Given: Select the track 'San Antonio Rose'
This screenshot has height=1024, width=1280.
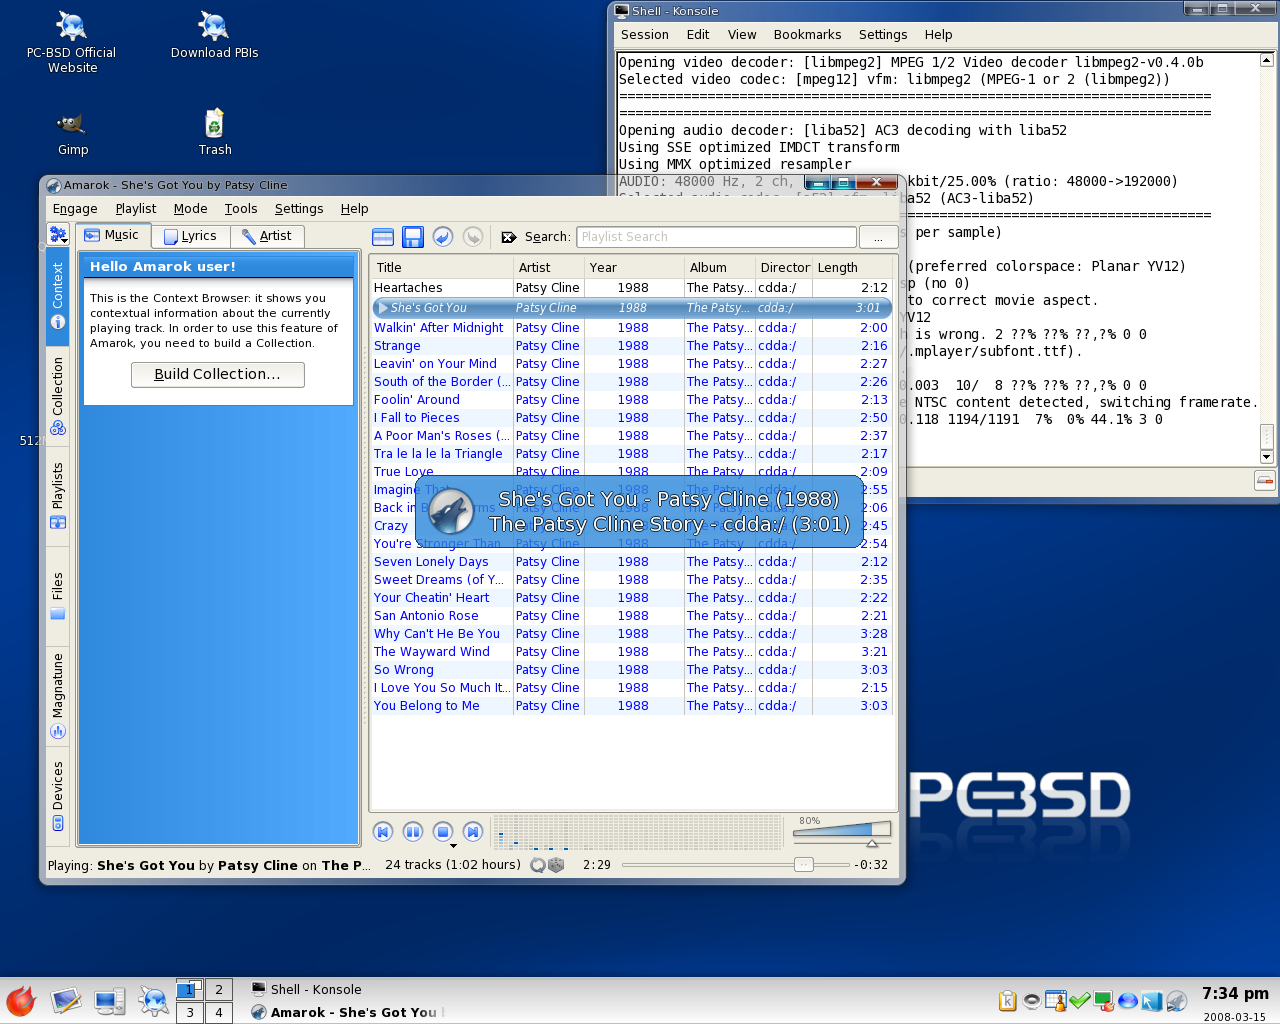Looking at the screenshot, I should click(x=631, y=616).
